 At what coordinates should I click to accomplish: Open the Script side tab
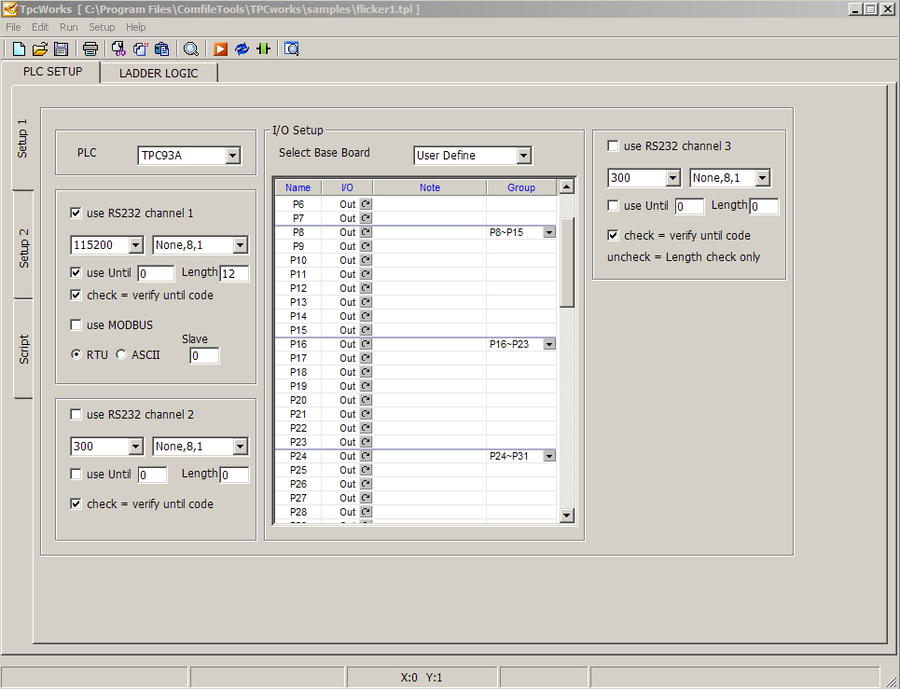[x=23, y=349]
